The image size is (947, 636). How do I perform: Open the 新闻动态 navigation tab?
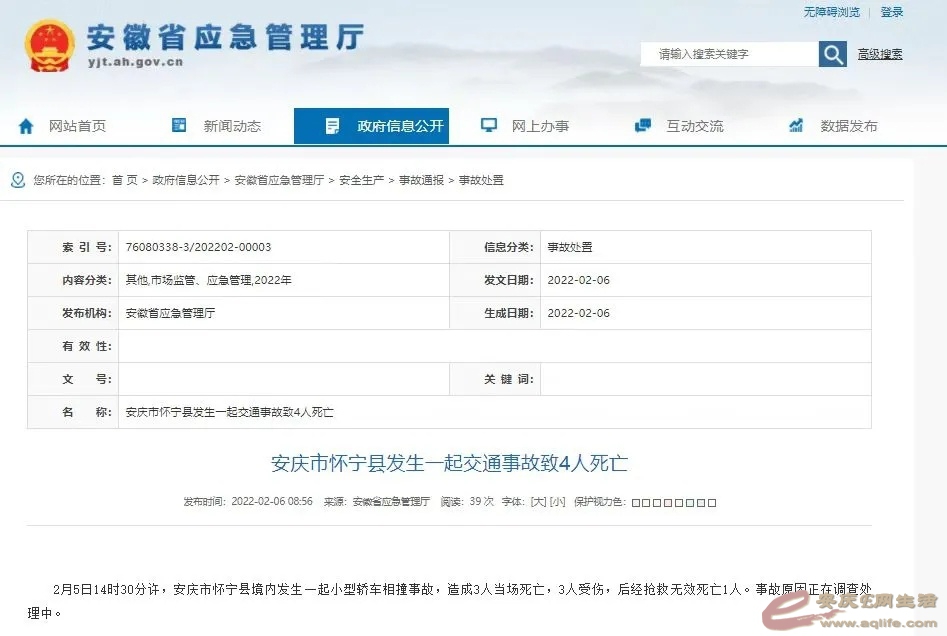[x=232, y=126]
